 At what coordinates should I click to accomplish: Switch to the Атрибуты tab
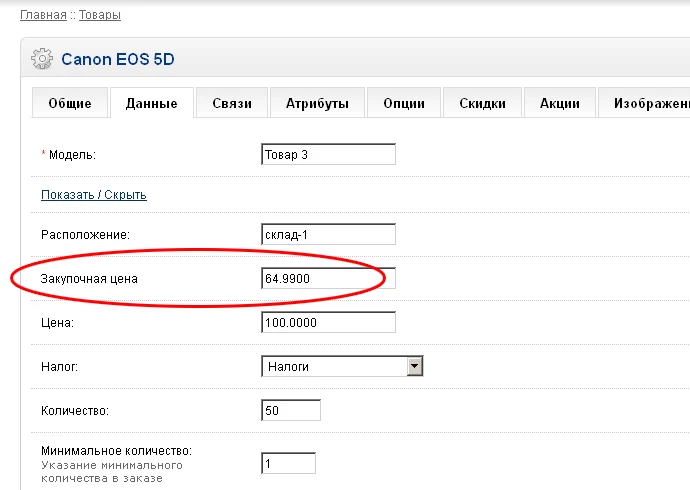317,103
